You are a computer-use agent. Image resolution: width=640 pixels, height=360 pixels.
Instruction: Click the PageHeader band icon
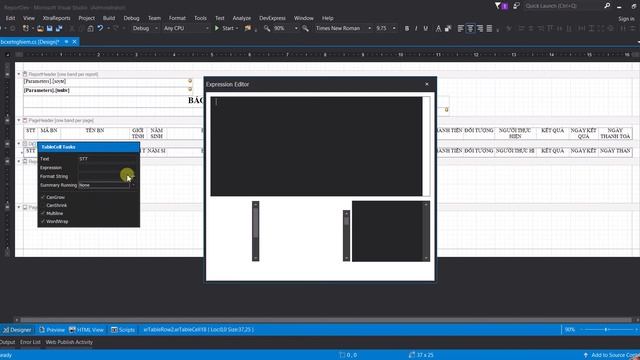pyautogui.click(x=25, y=120)
